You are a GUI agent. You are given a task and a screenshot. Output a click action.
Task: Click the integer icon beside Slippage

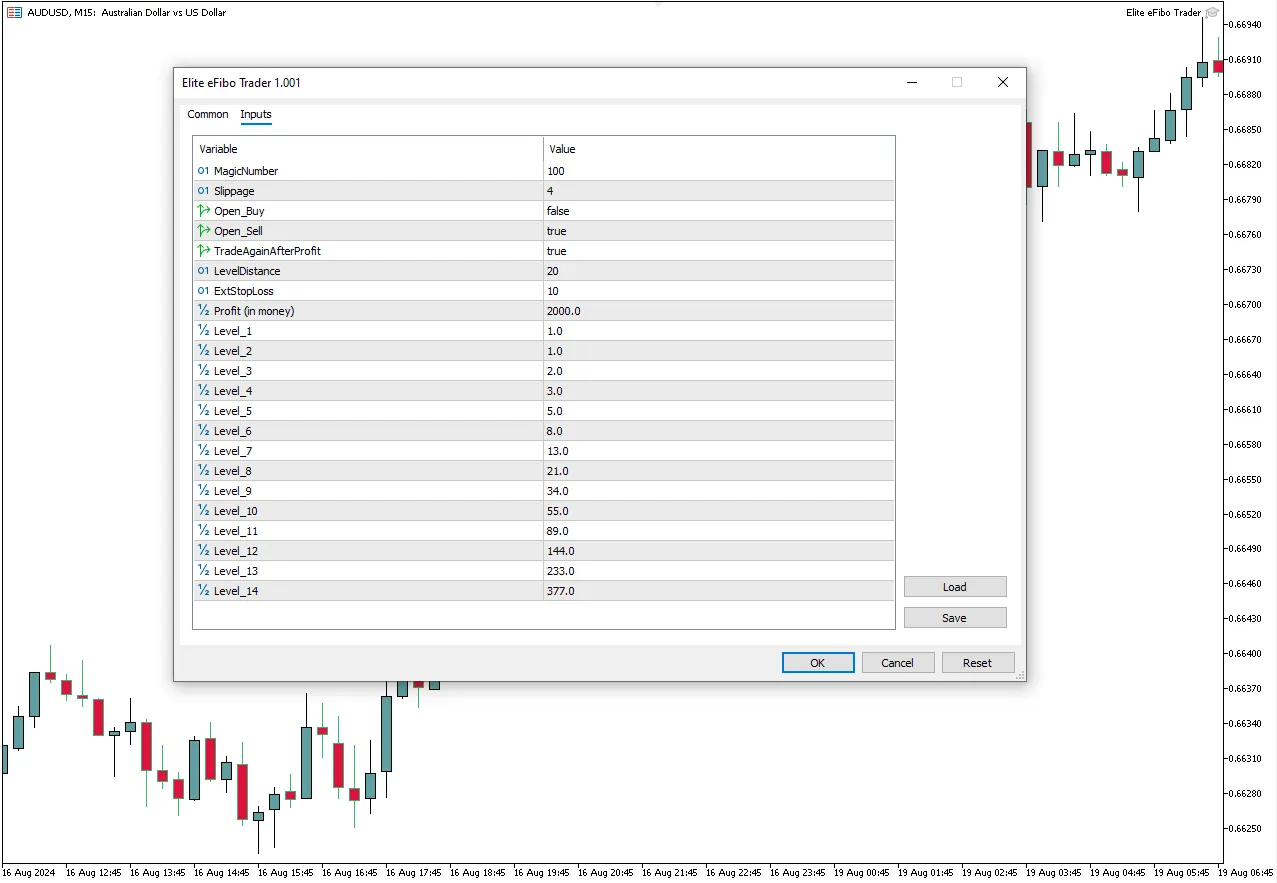point(204,191)
